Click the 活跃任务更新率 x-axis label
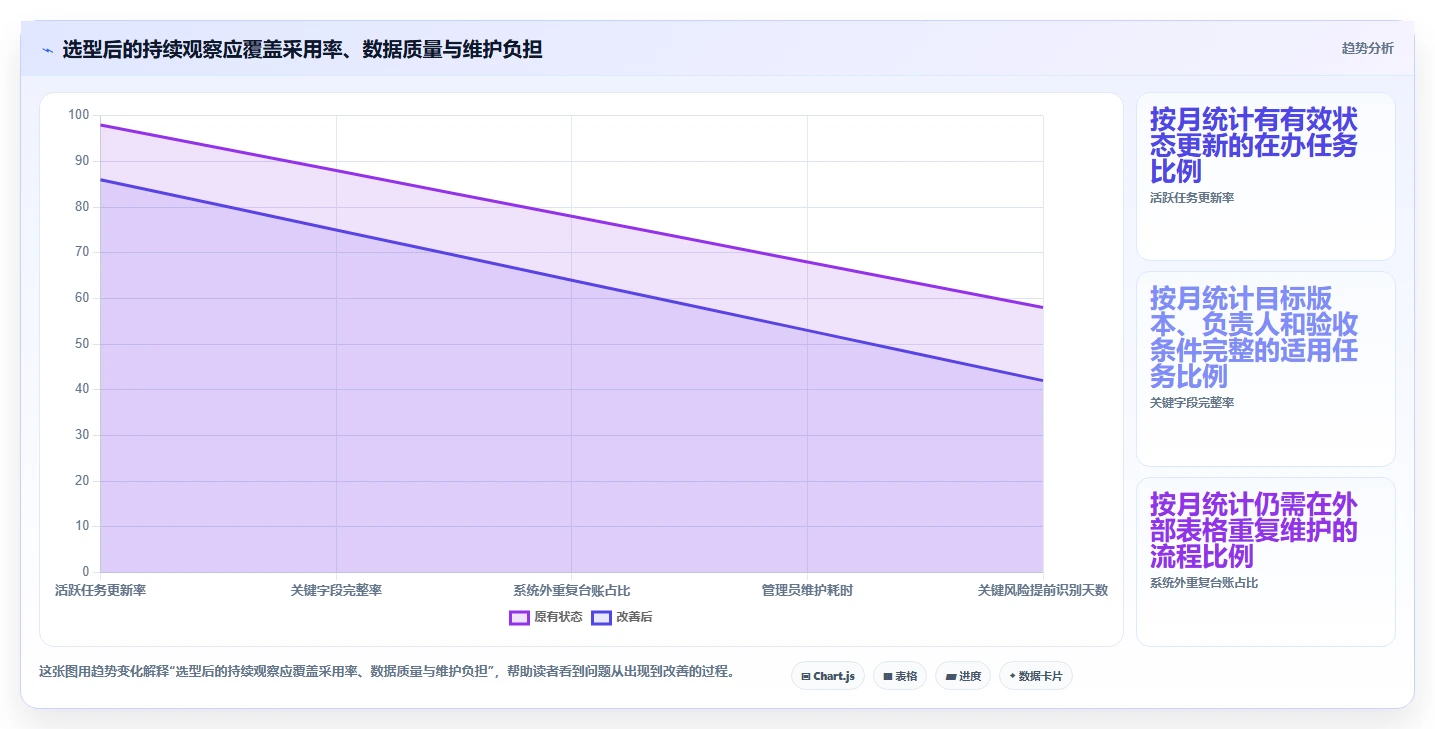Screen dimensions: 1435x729 [x=101, y=590]
